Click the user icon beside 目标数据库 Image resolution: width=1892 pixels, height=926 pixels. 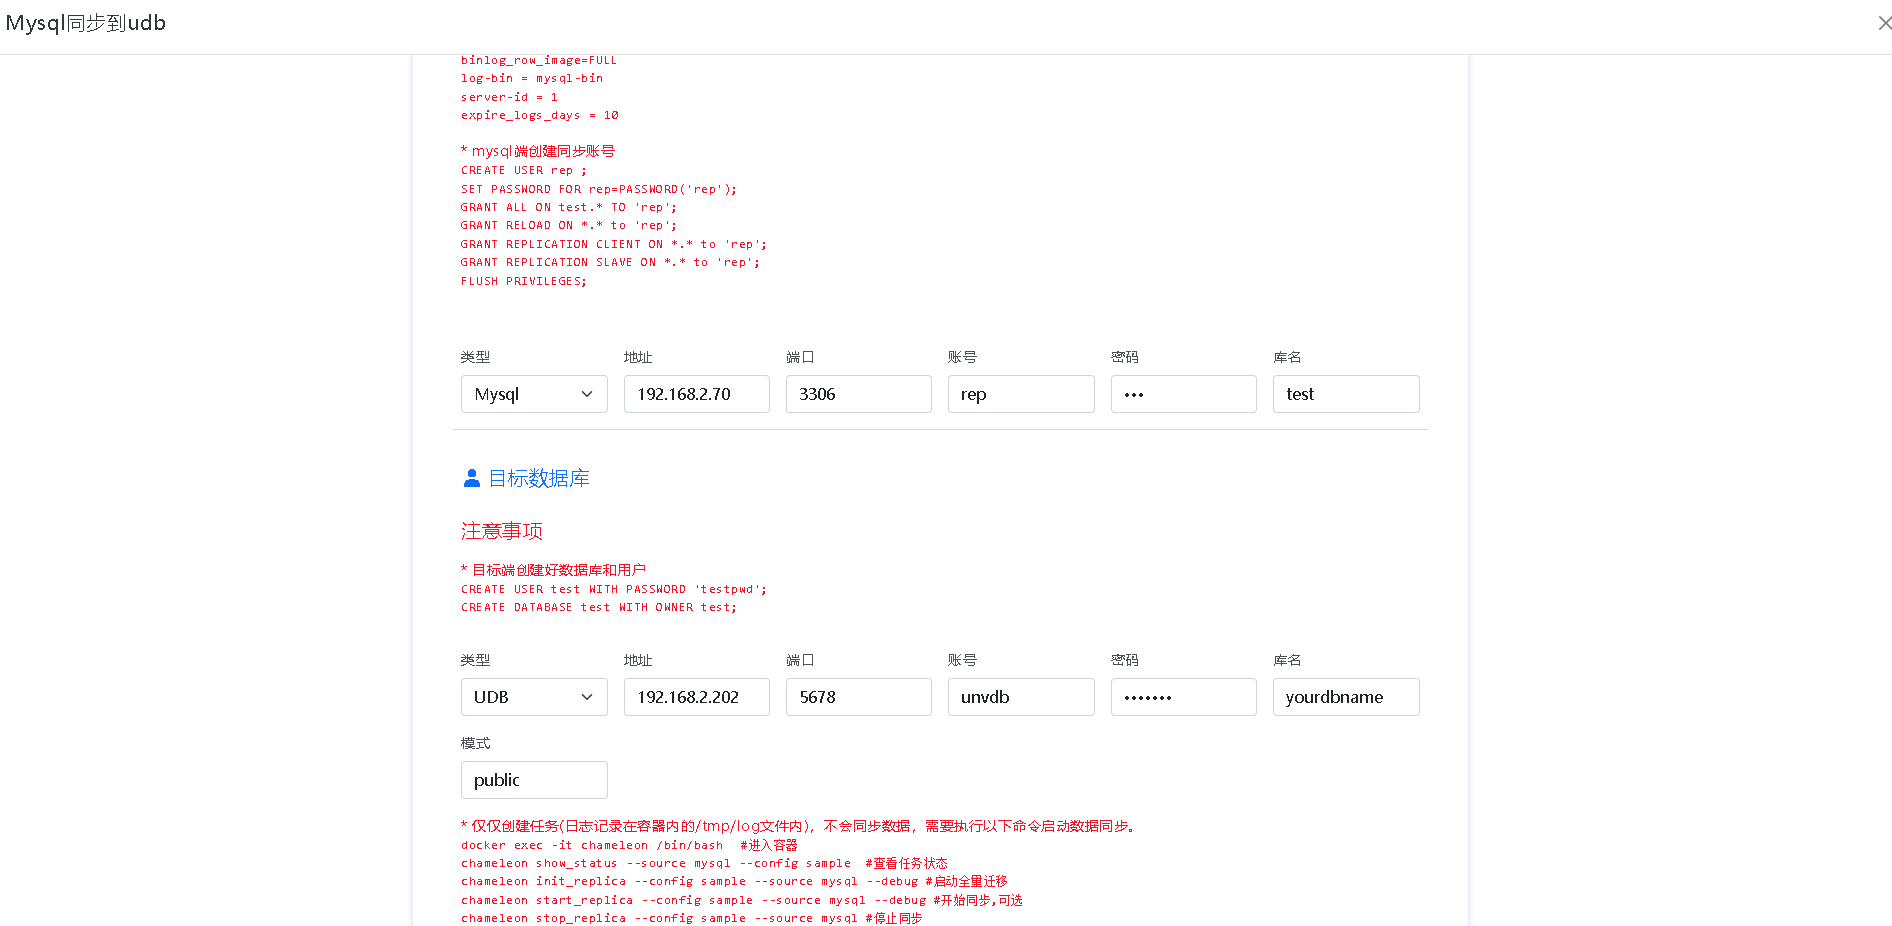(x=472, y=479)
